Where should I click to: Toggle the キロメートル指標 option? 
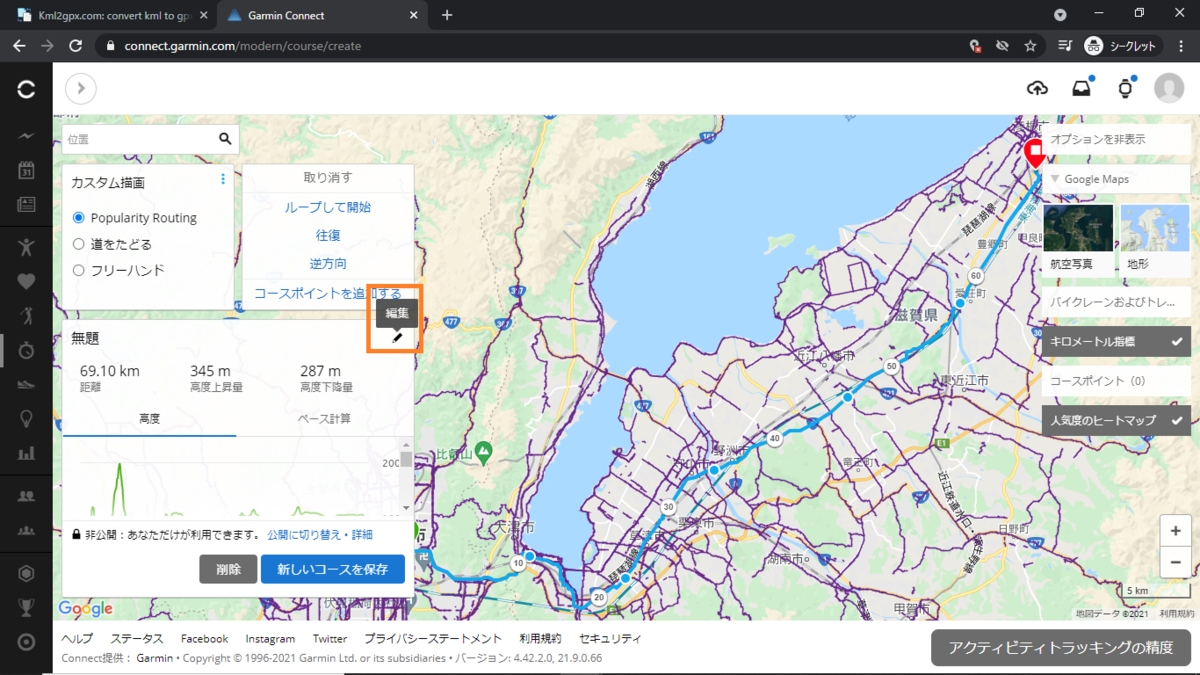1116,341
